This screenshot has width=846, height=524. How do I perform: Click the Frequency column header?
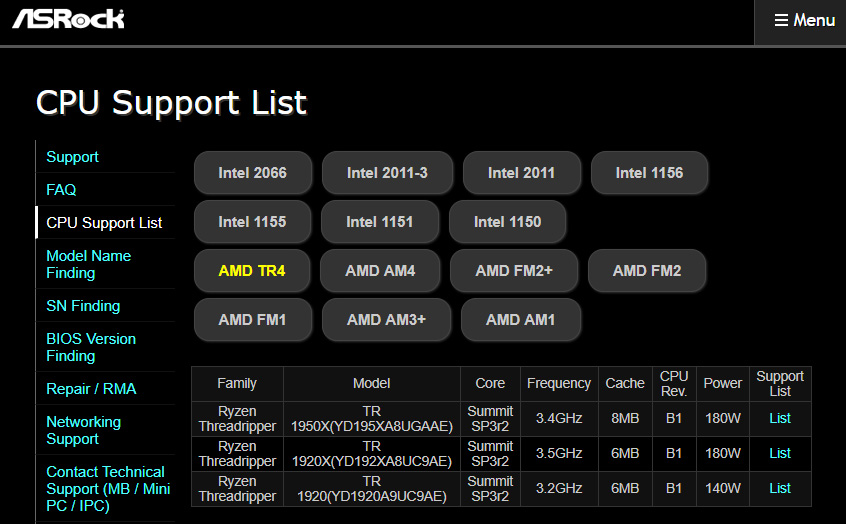click(x=559, y=384)
